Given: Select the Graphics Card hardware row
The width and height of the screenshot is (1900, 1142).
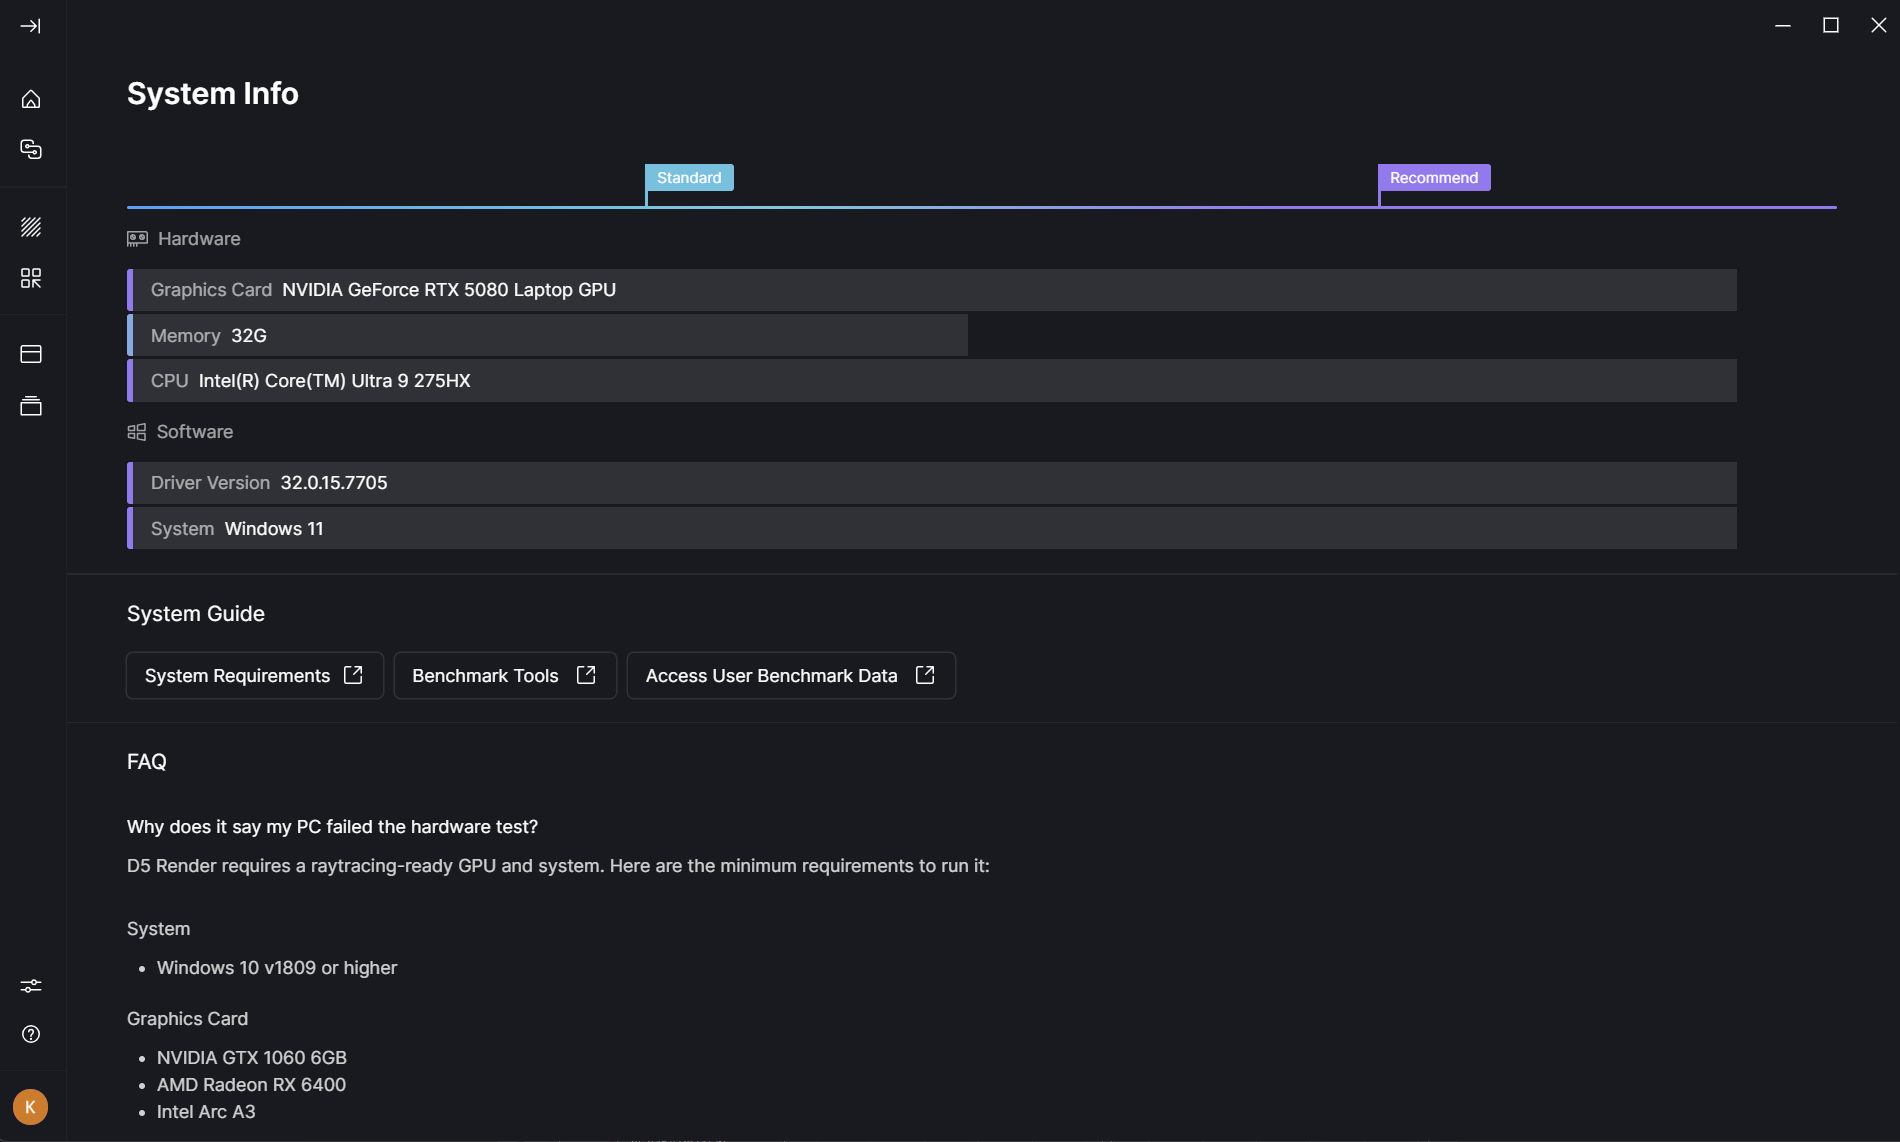Looking at the screenshot, I should click(932, 290).
